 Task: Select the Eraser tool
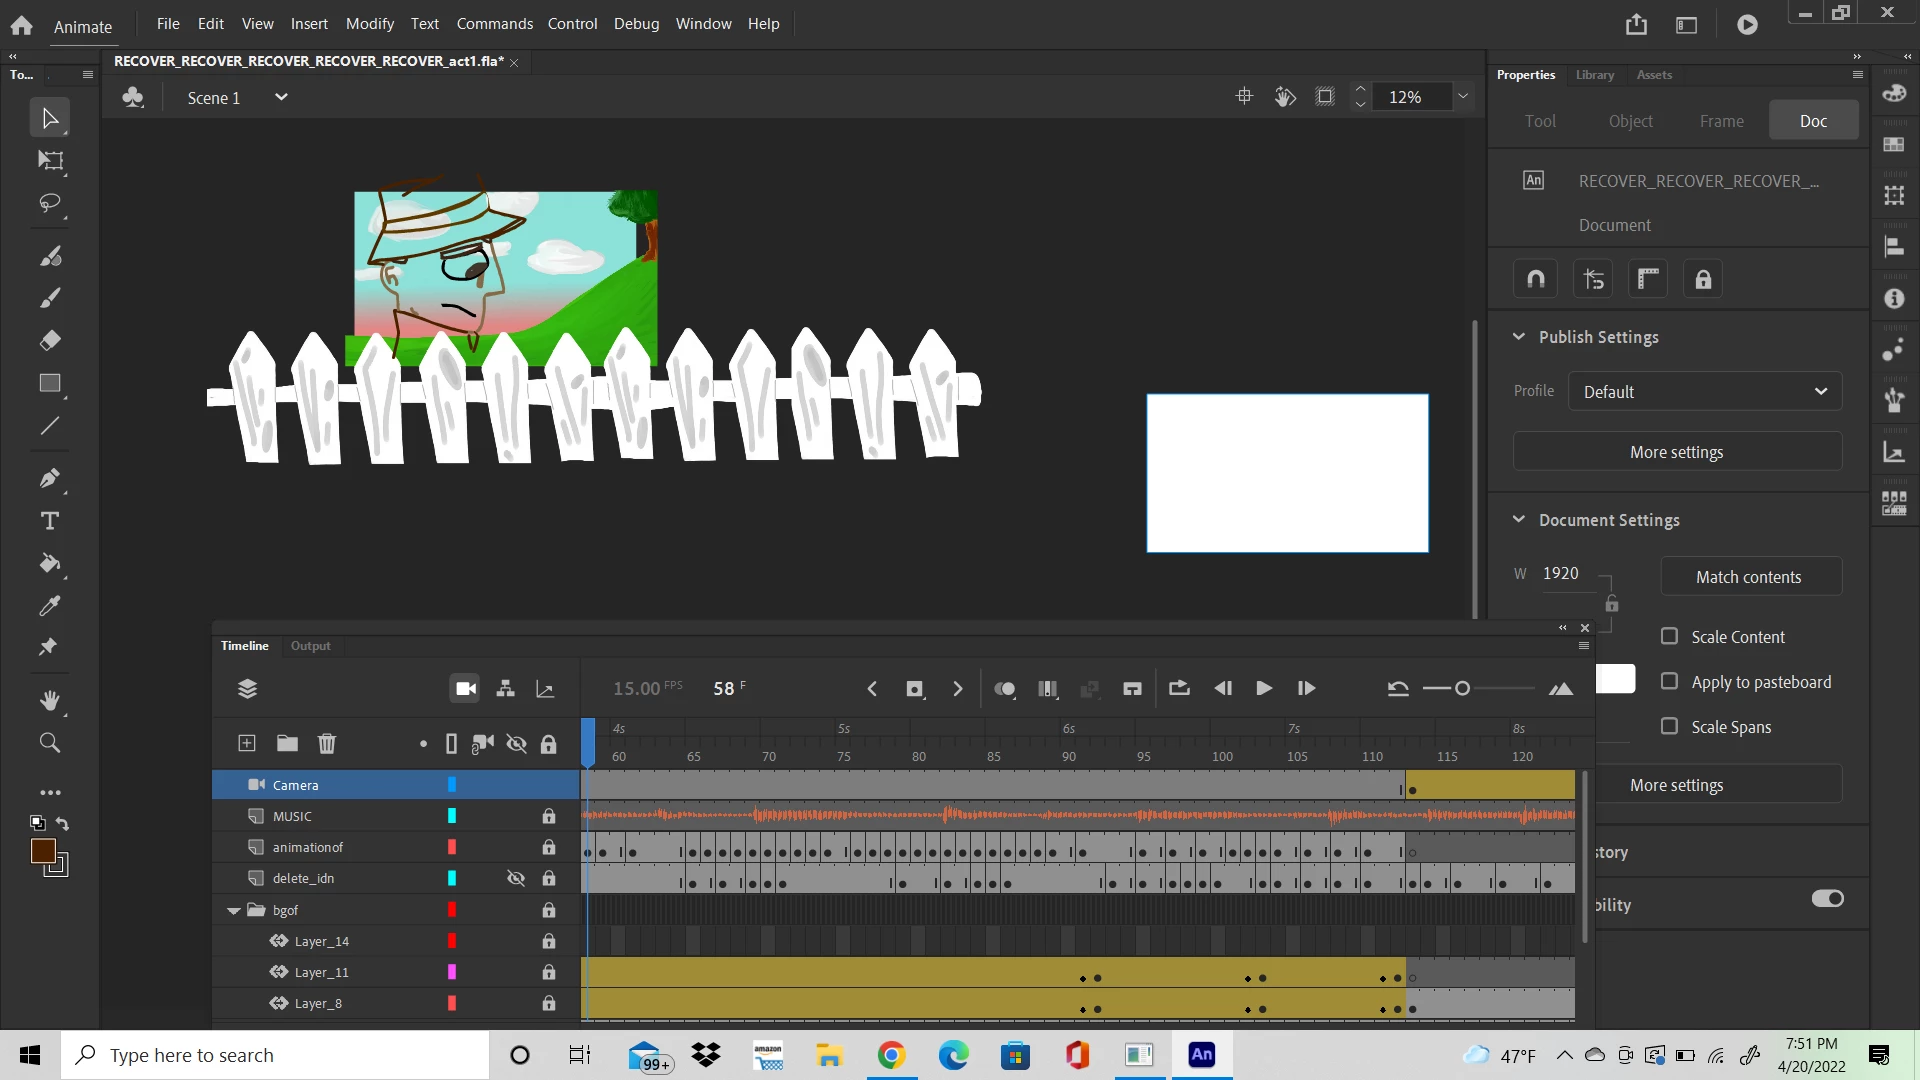[x=50, y=341]
